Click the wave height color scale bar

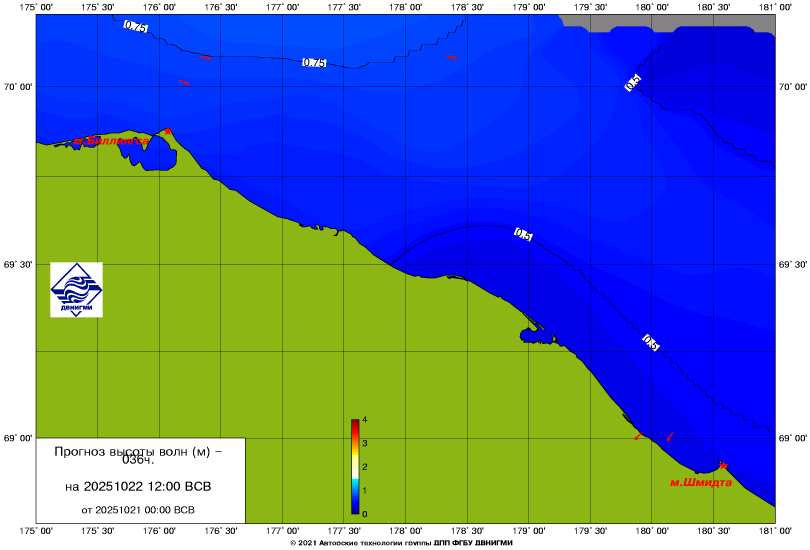[x=355, y=466]
